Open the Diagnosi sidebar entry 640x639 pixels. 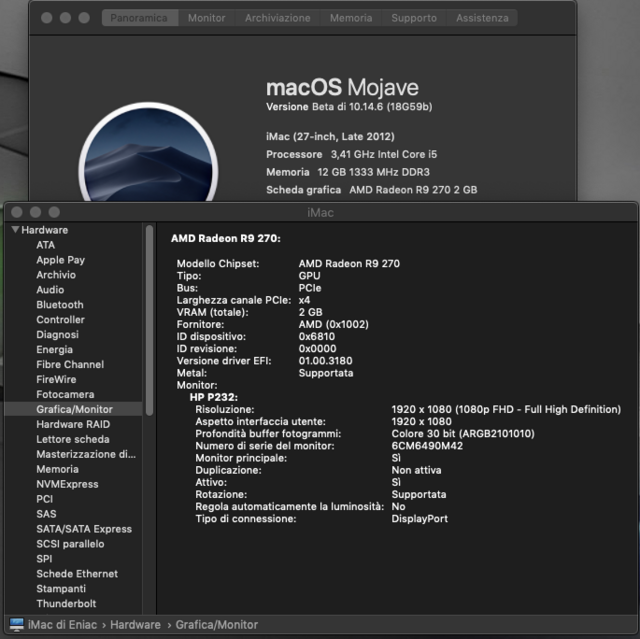[57, 335]
